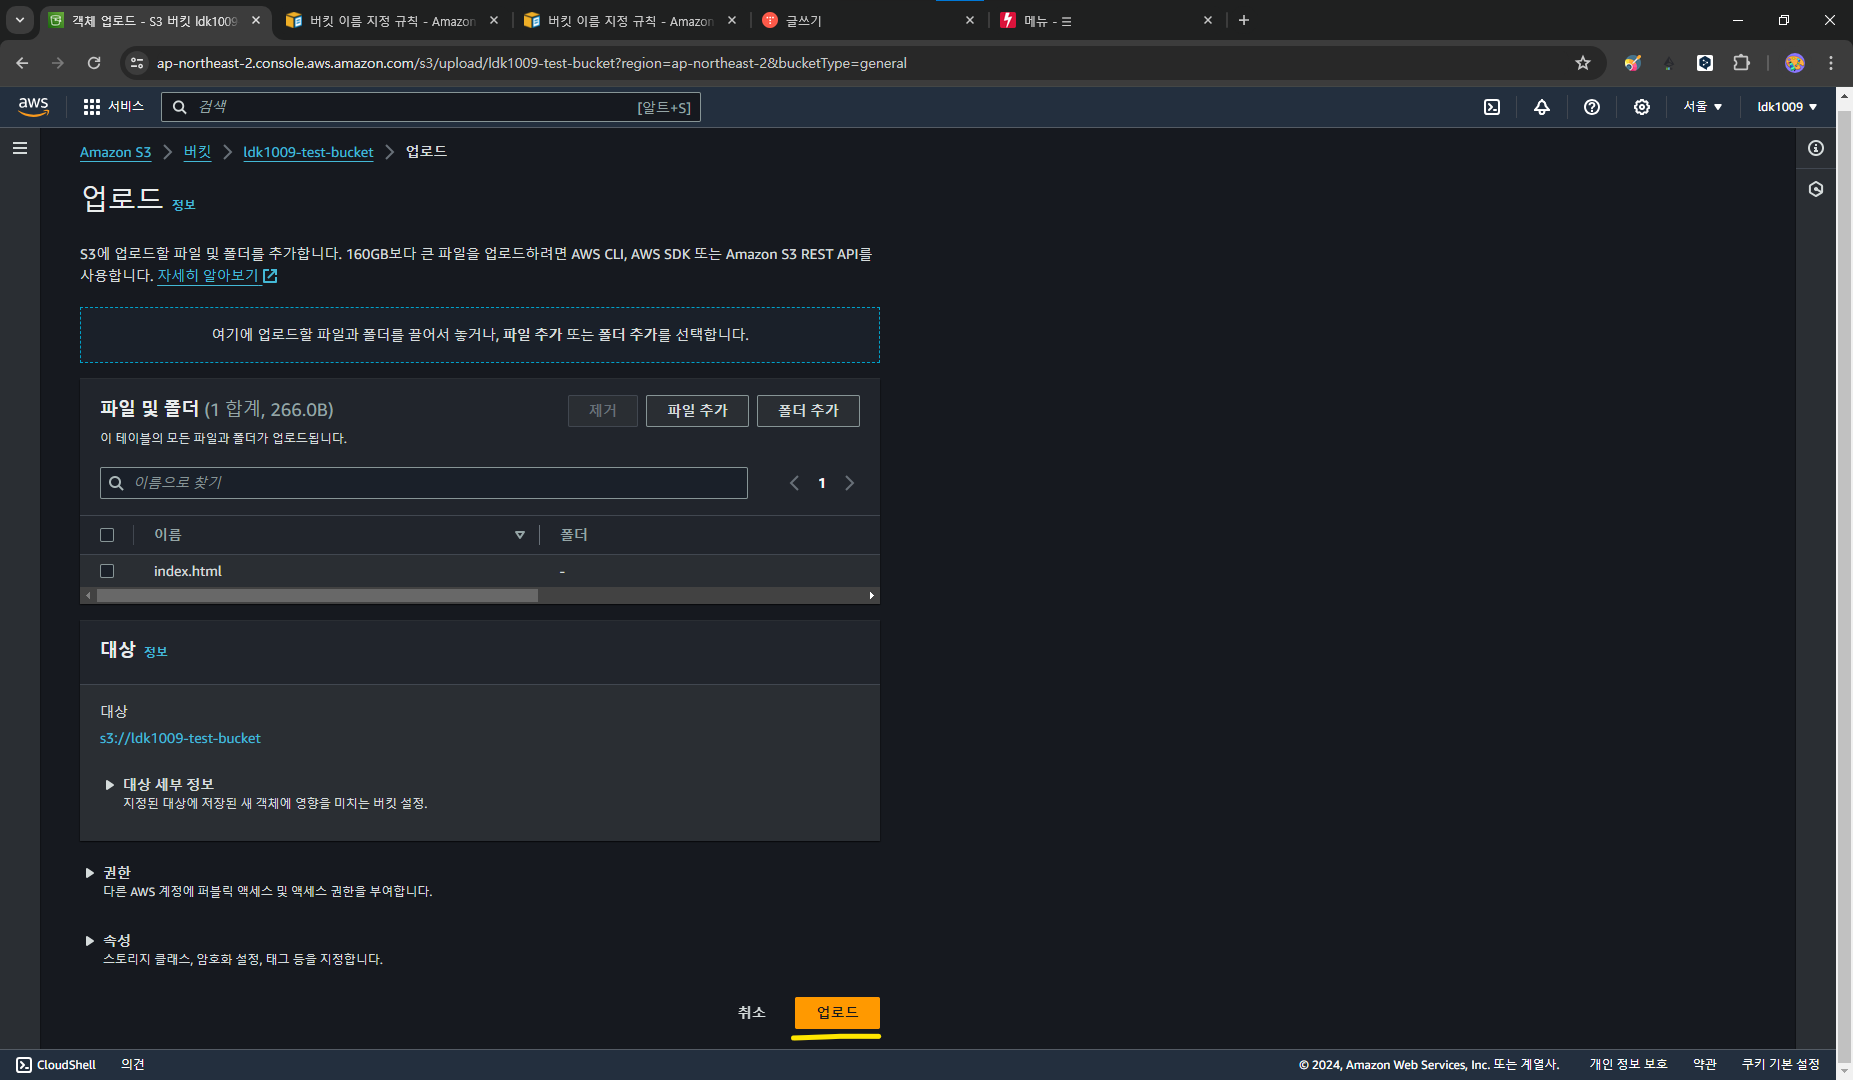This screenshot has height=1080, width=1853.
Task: Open s3://ldk1009-test-bucket destination link
Action: pos(180,738)
